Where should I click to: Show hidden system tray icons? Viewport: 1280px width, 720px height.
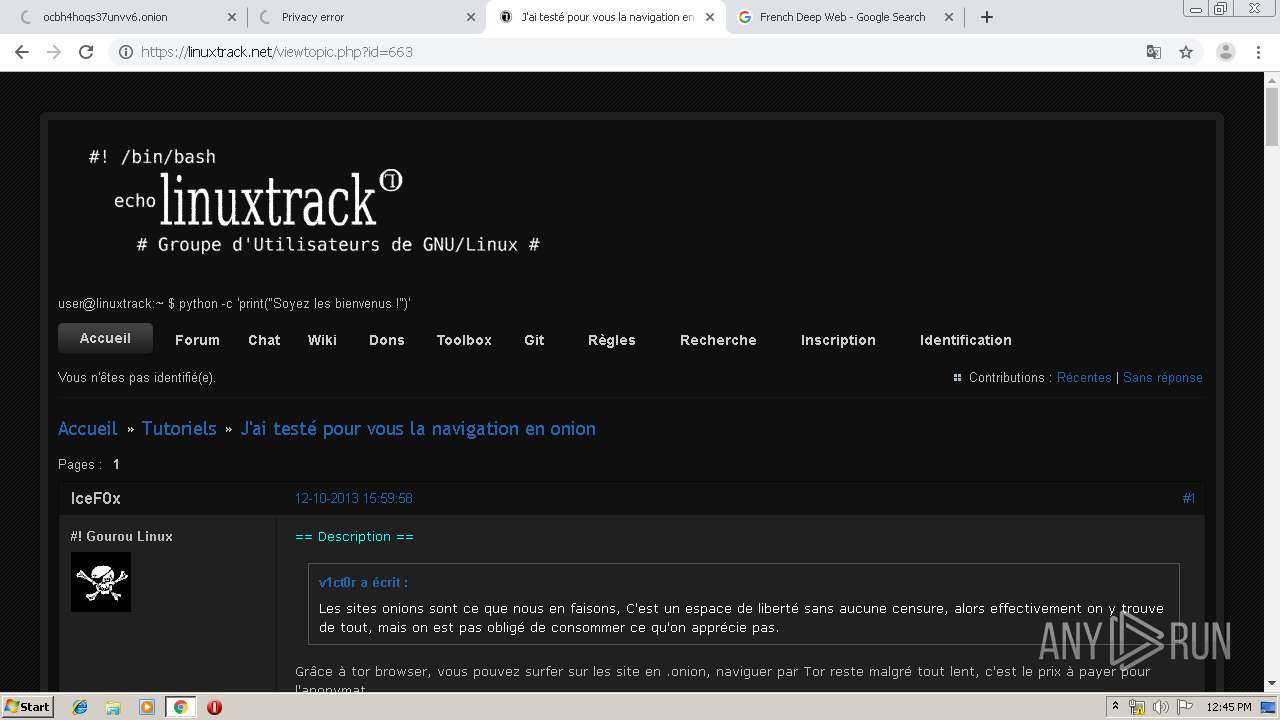point(1115,707)
